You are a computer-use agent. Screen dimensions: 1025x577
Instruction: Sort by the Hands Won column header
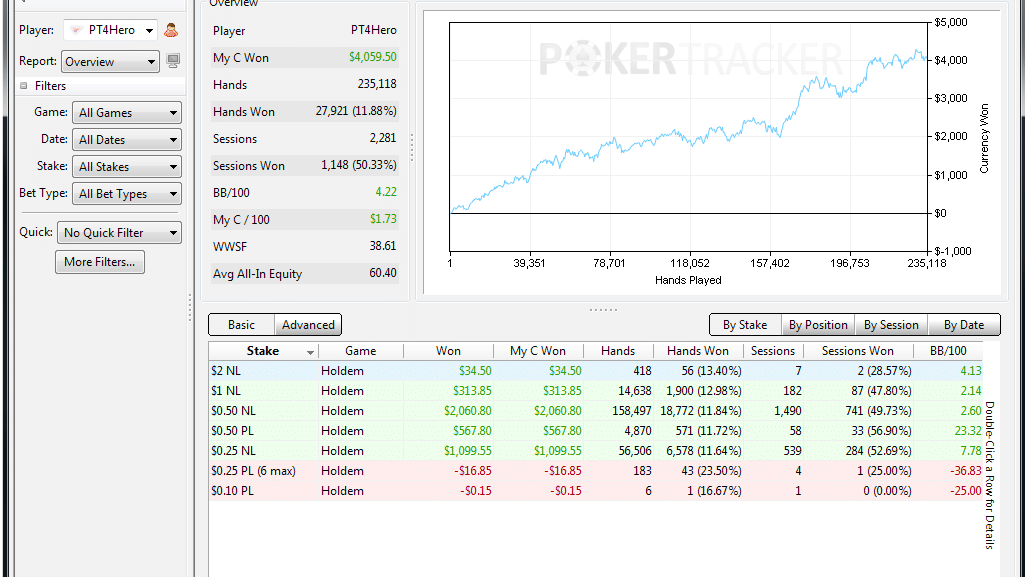(697, 351)
